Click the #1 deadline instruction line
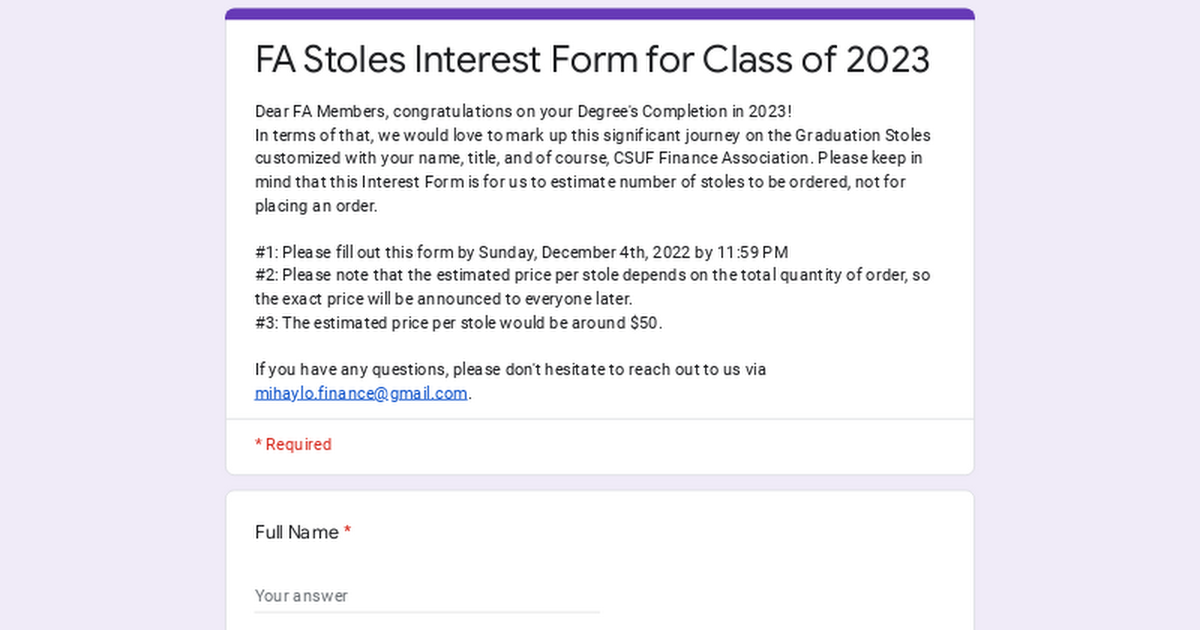 click(521, 252)
